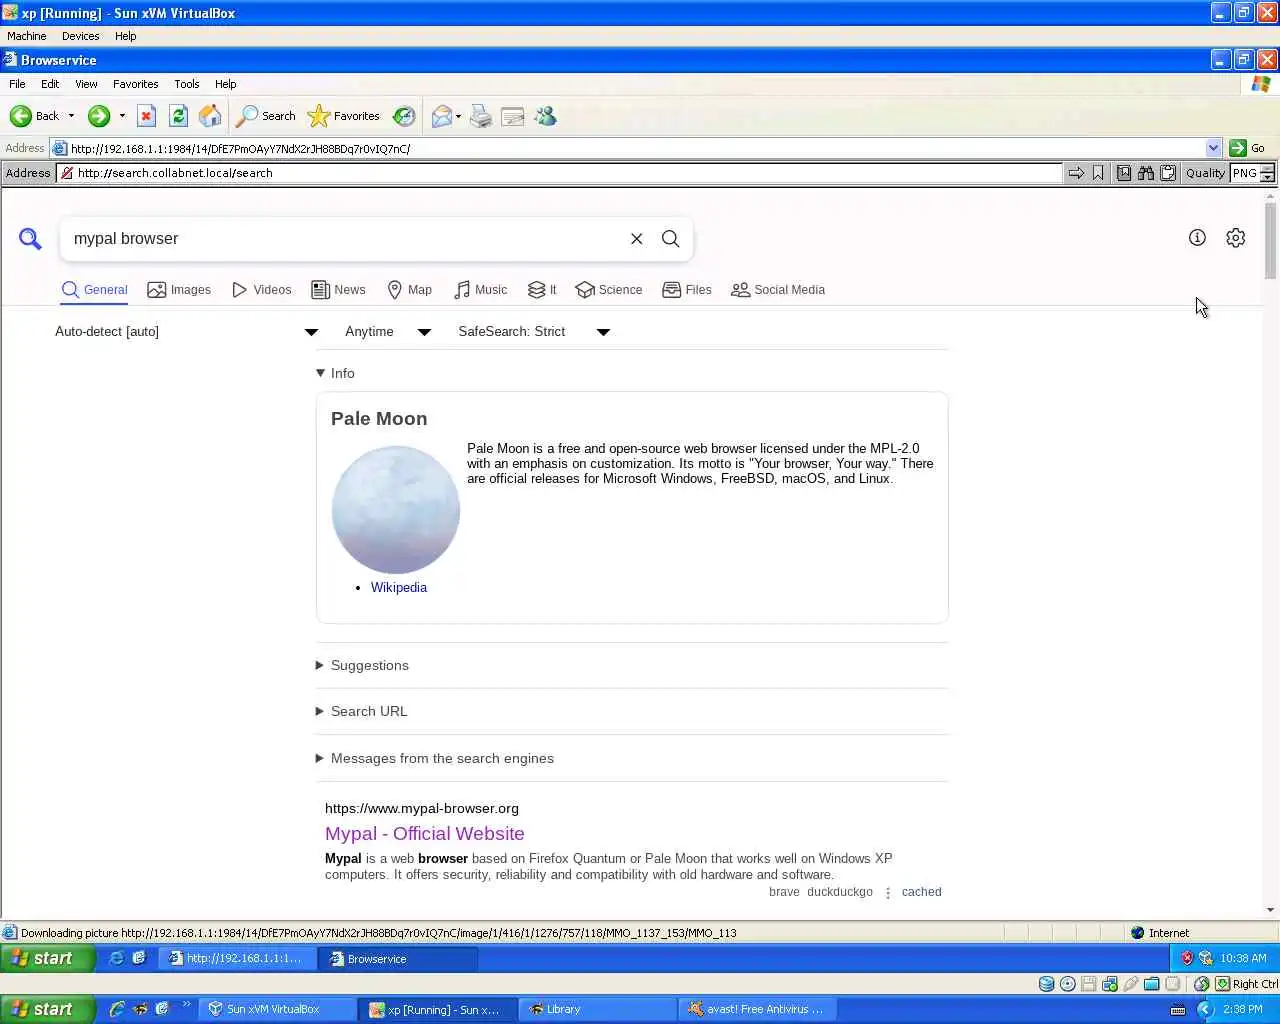
Task: Stop loading with the red X page icon
Action: tap(146, 116)
